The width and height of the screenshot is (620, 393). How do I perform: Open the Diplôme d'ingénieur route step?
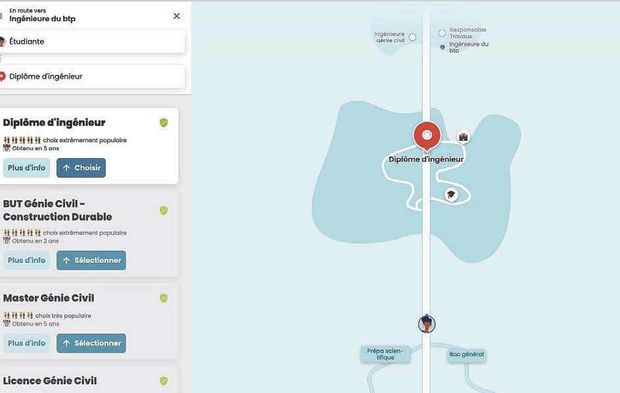click(92, 77)
